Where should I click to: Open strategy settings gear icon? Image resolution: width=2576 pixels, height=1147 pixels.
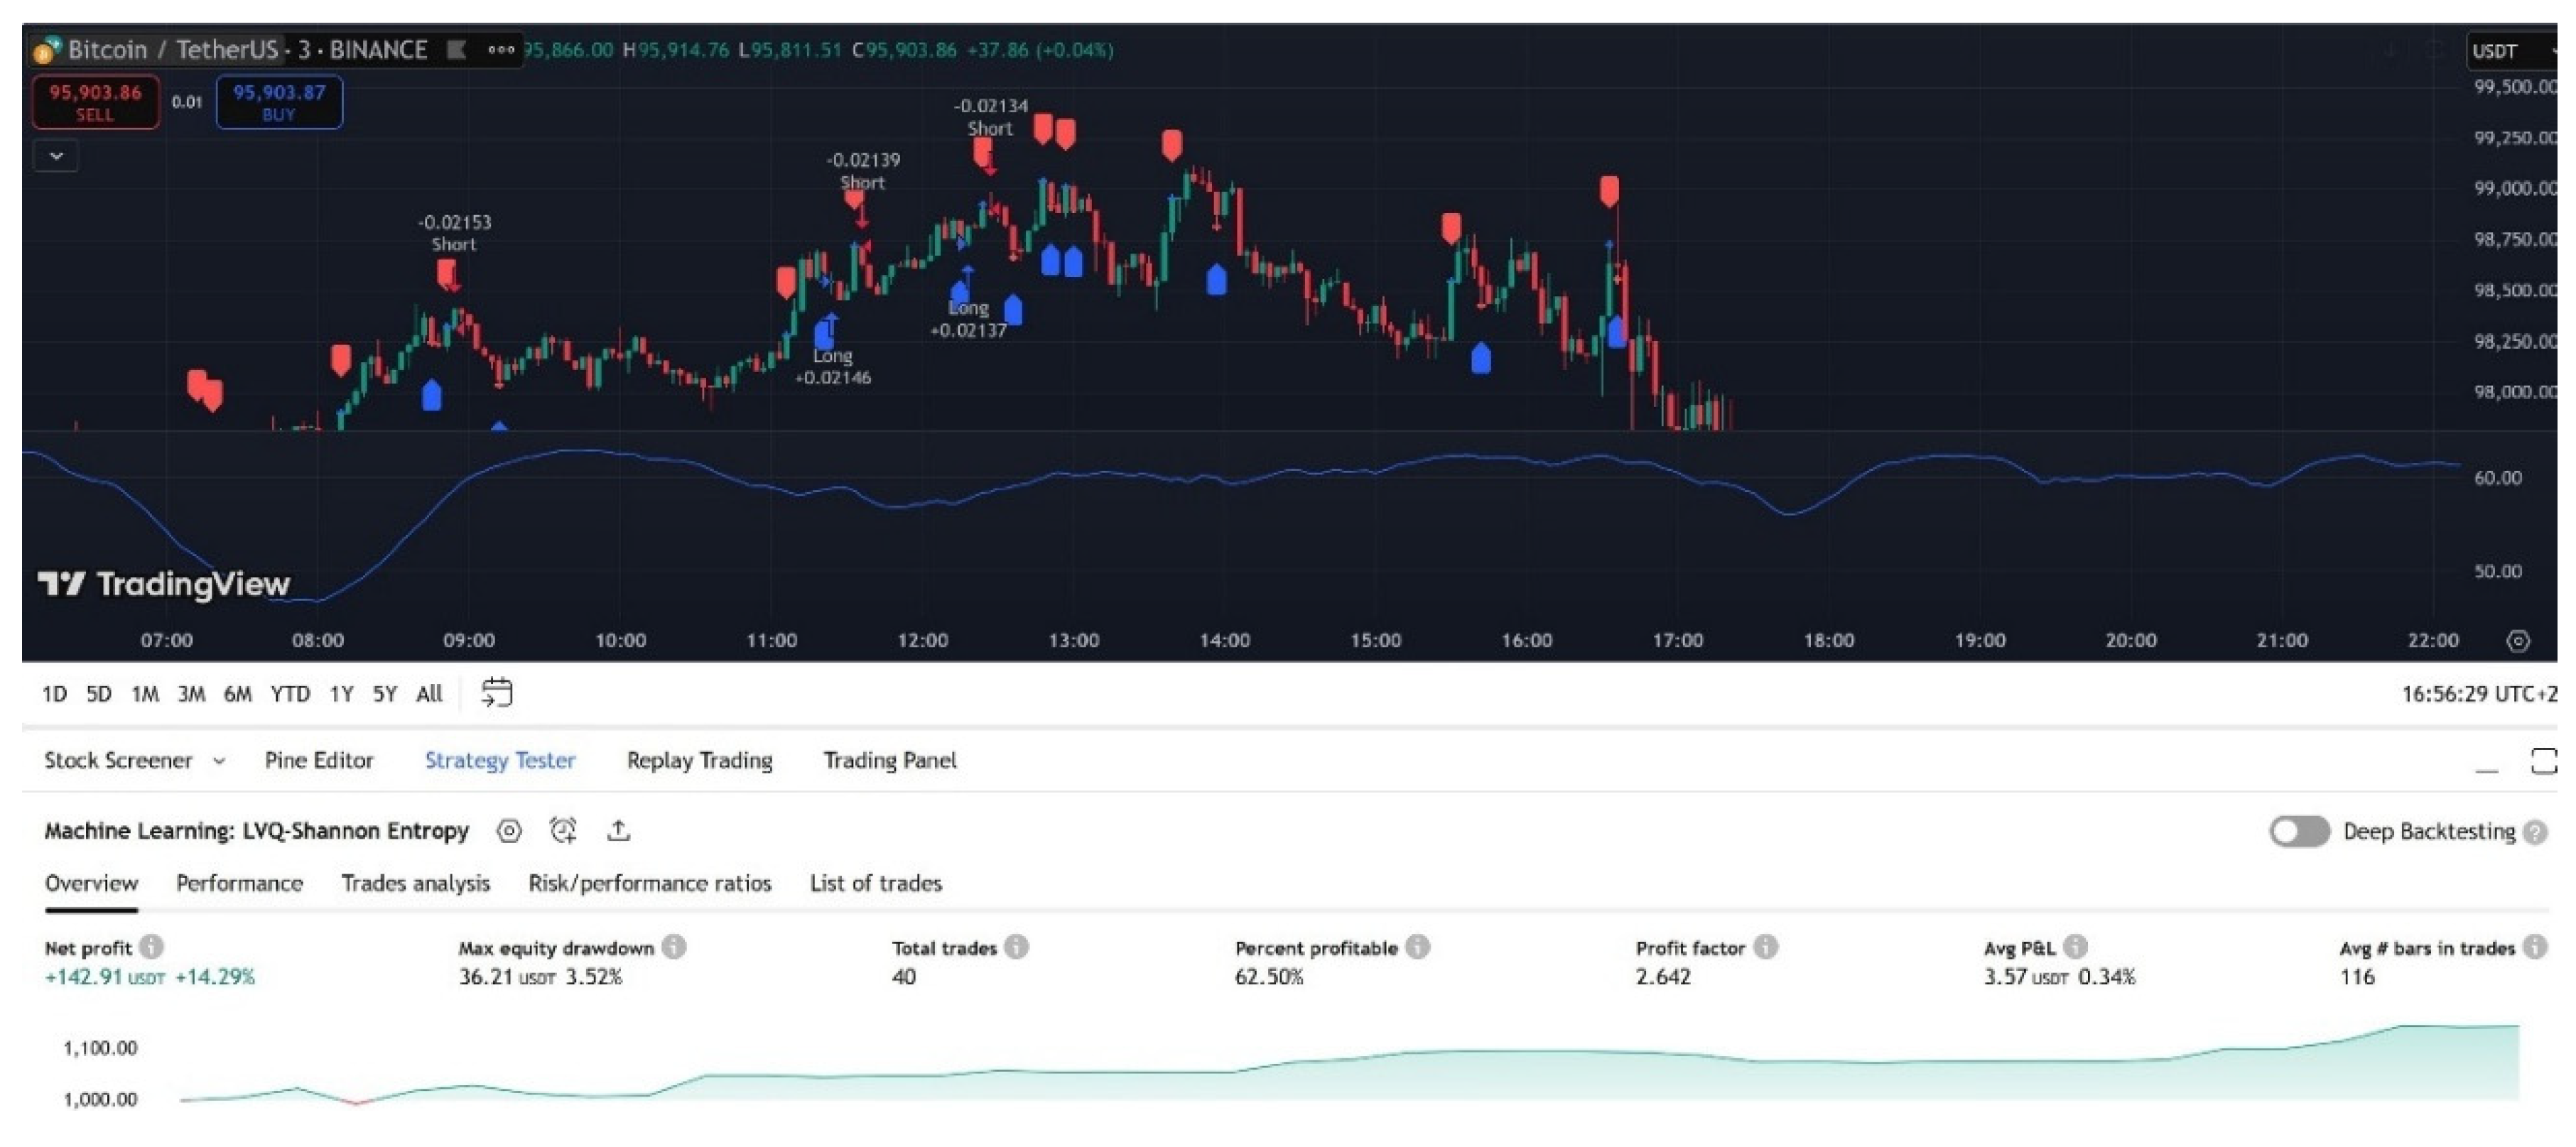[509, 831]
